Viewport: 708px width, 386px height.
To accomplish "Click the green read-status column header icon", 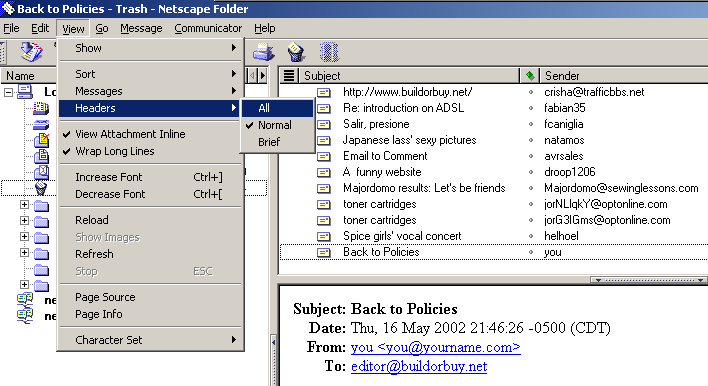I will coord(530,75).
